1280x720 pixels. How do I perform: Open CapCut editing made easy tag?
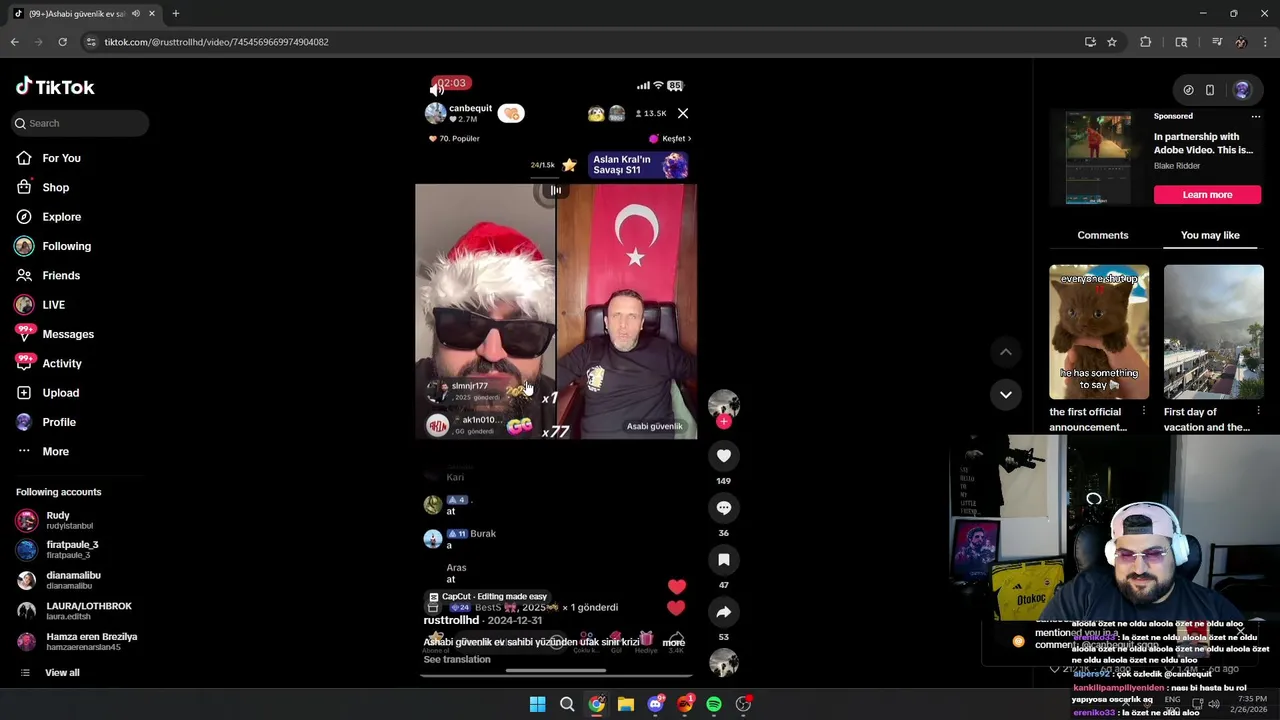pyautogui.click(x=487, y=597)
